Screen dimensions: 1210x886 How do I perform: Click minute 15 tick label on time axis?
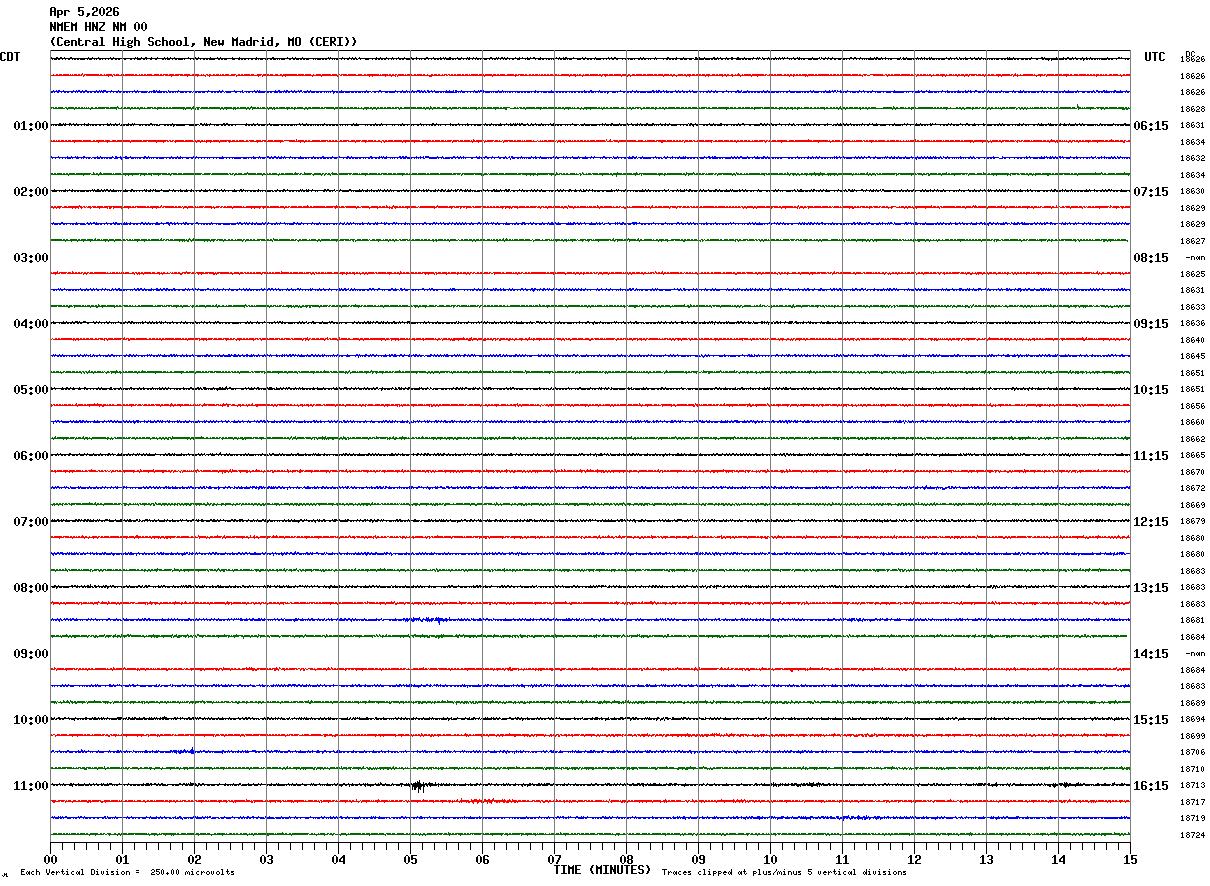[x=1130, y=860]
